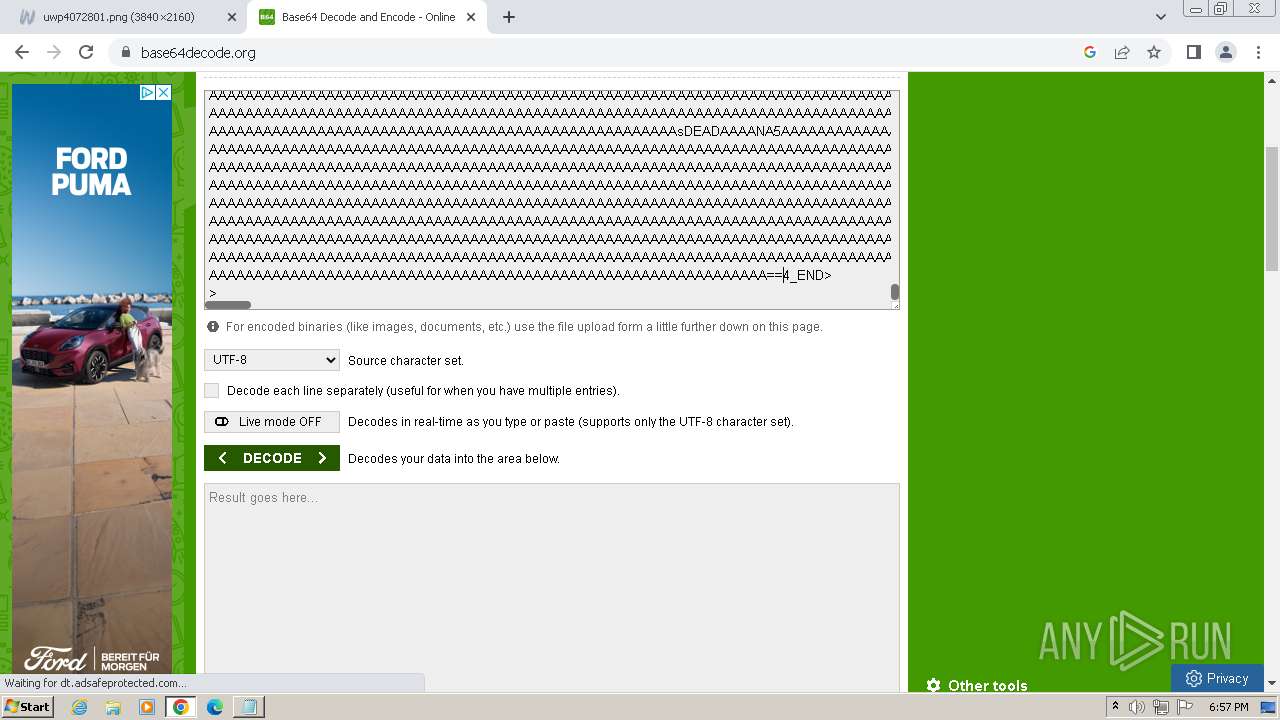
Task: Open the Windows Start menu
Action: coord(28,707)
